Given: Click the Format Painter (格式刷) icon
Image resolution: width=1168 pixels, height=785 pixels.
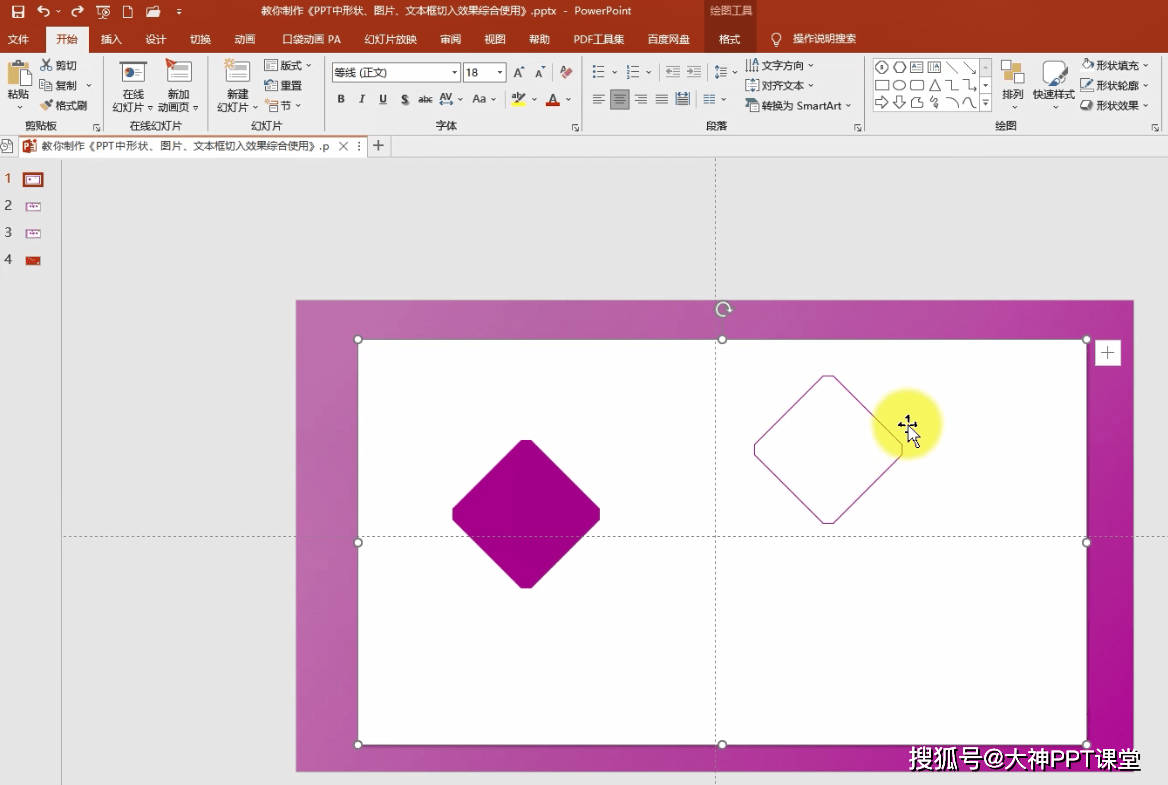Looking at the screenshot, I should 47,105.
